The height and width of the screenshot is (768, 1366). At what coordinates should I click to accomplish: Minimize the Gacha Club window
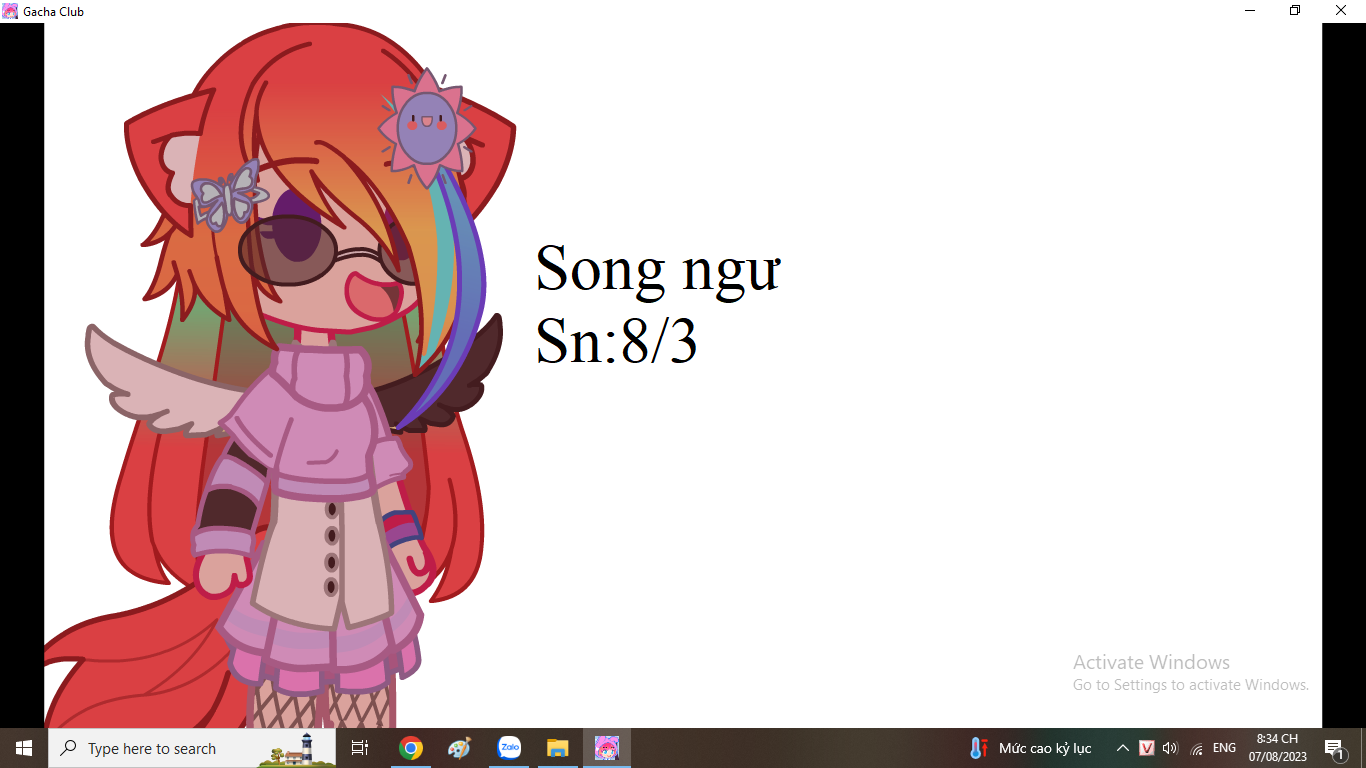pyautogui.click(x=1250, y=11)
